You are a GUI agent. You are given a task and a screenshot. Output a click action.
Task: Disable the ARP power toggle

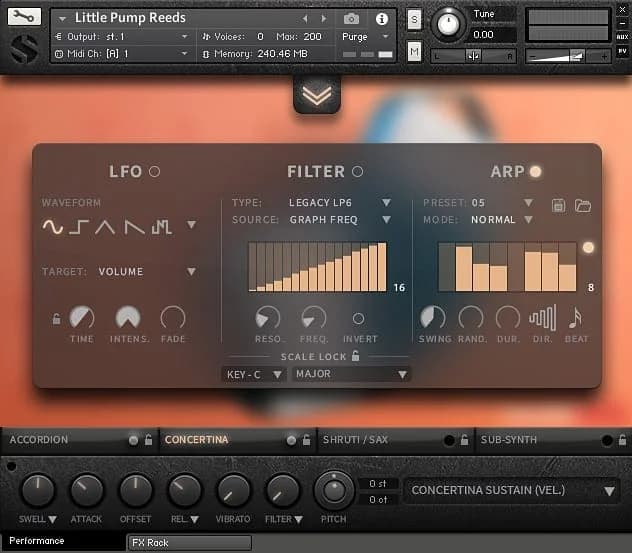535,172
